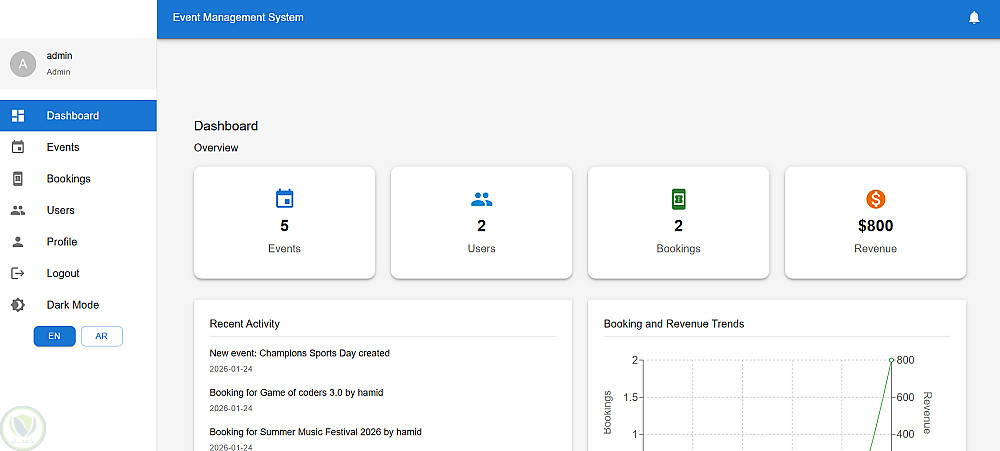Click the Profile person icon in sidebar
This screenshot has width=1000, height=451.
(x=18, y=241)
